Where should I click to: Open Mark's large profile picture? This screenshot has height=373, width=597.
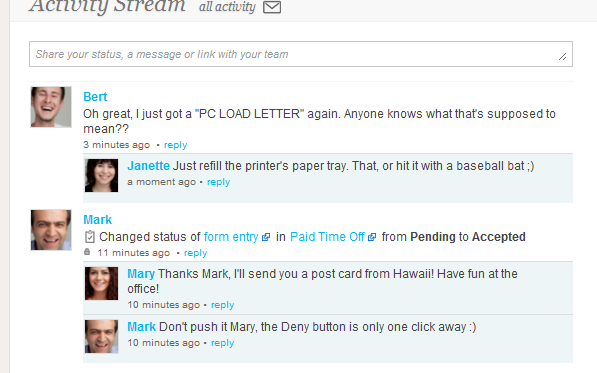coord(51,230)
